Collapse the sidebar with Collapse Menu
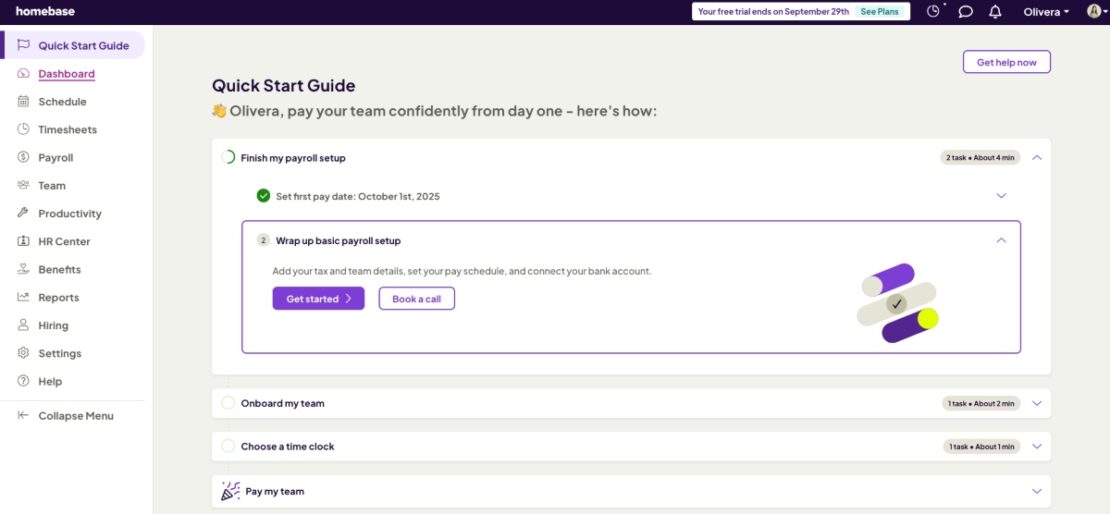This screenshot has height=514, width=1110. tap(75, 416)
